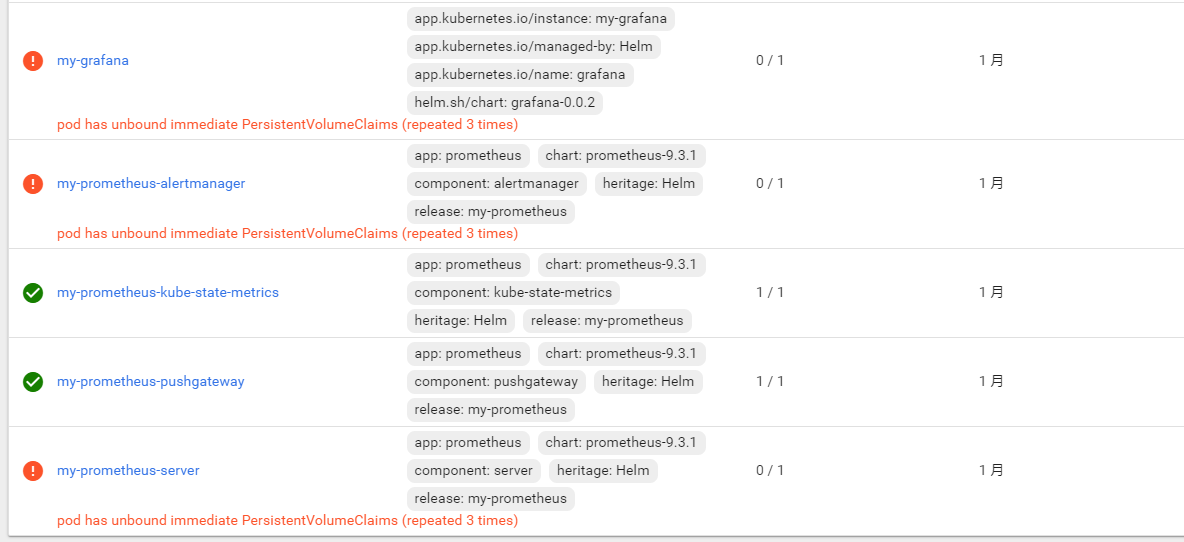Click app: prometheus chip in the server row
This screenshot has height=542, width=1184.
pyautogui.click(x=468, y=443)
